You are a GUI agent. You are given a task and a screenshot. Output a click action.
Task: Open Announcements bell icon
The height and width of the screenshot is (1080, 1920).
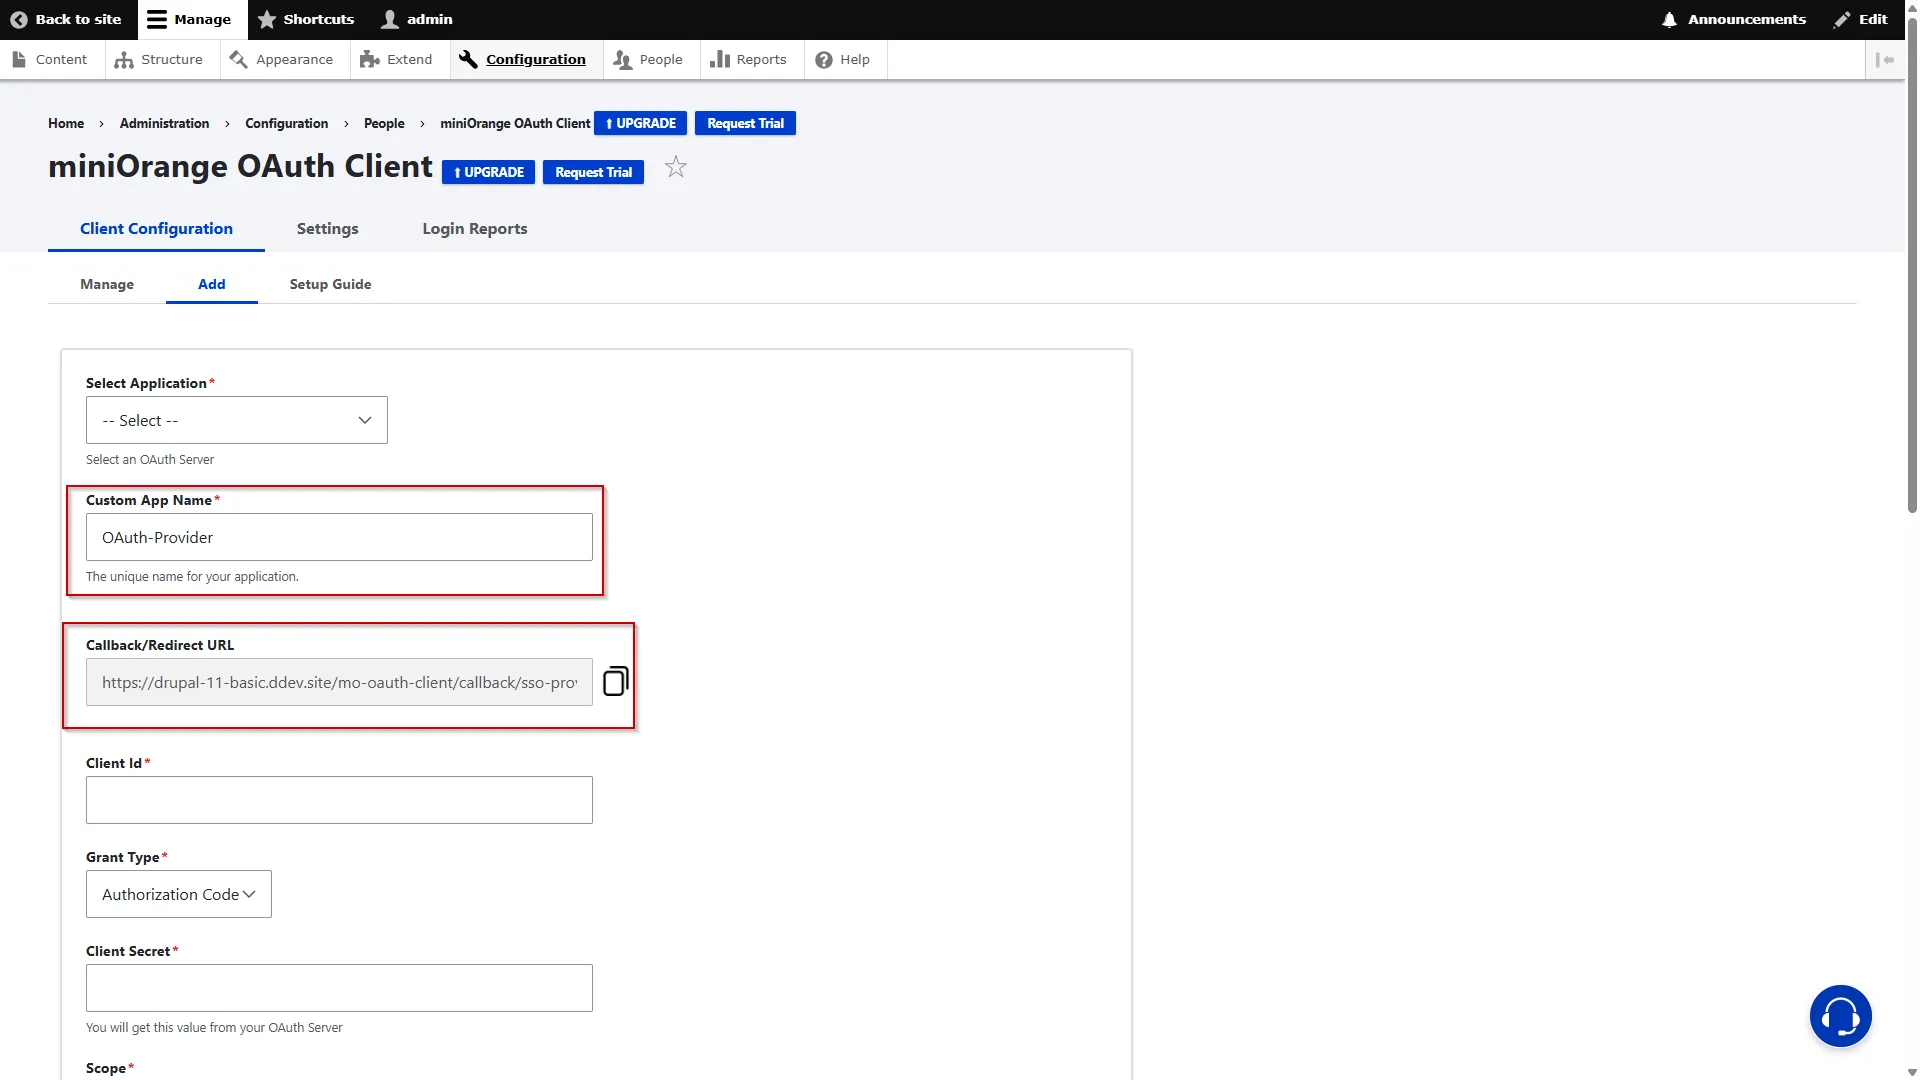point(1669,19)
